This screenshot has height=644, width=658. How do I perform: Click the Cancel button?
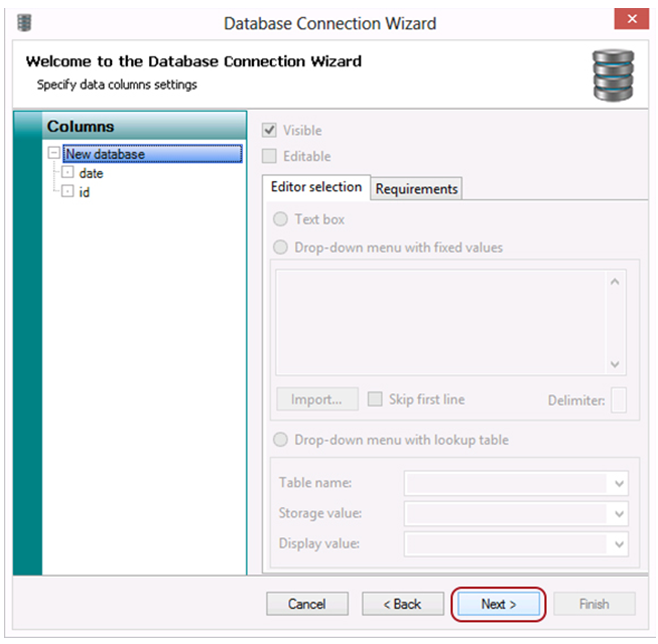coord(307,604)
